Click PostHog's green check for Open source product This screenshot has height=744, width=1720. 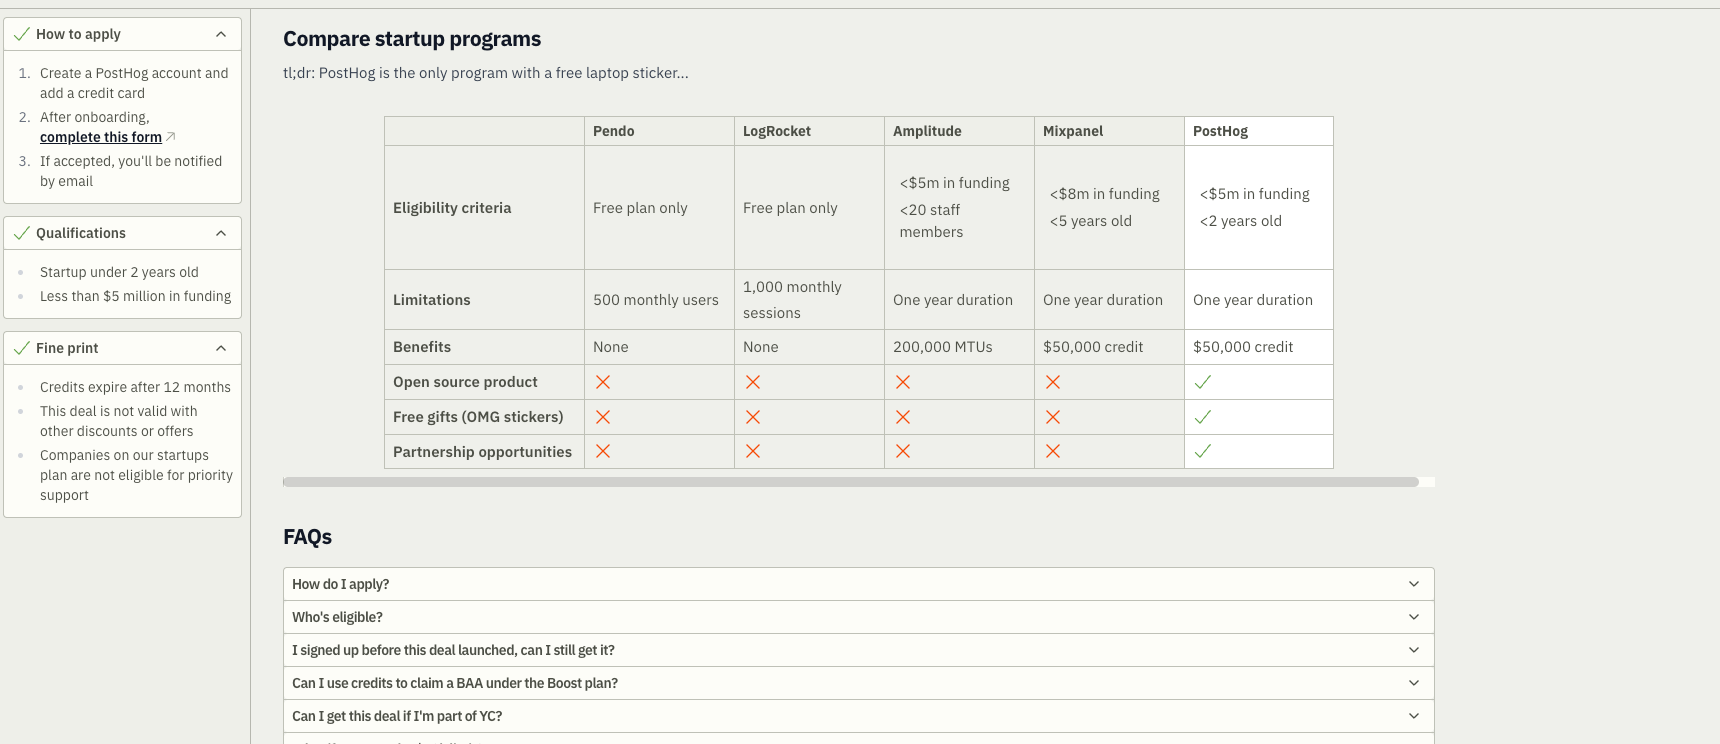[1203, 382]
